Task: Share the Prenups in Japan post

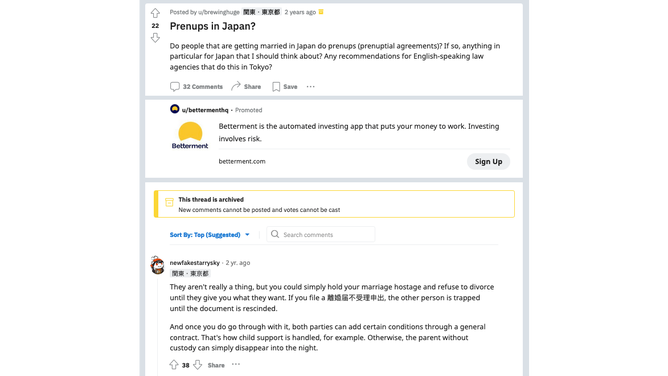Action: tap(246, 86)
